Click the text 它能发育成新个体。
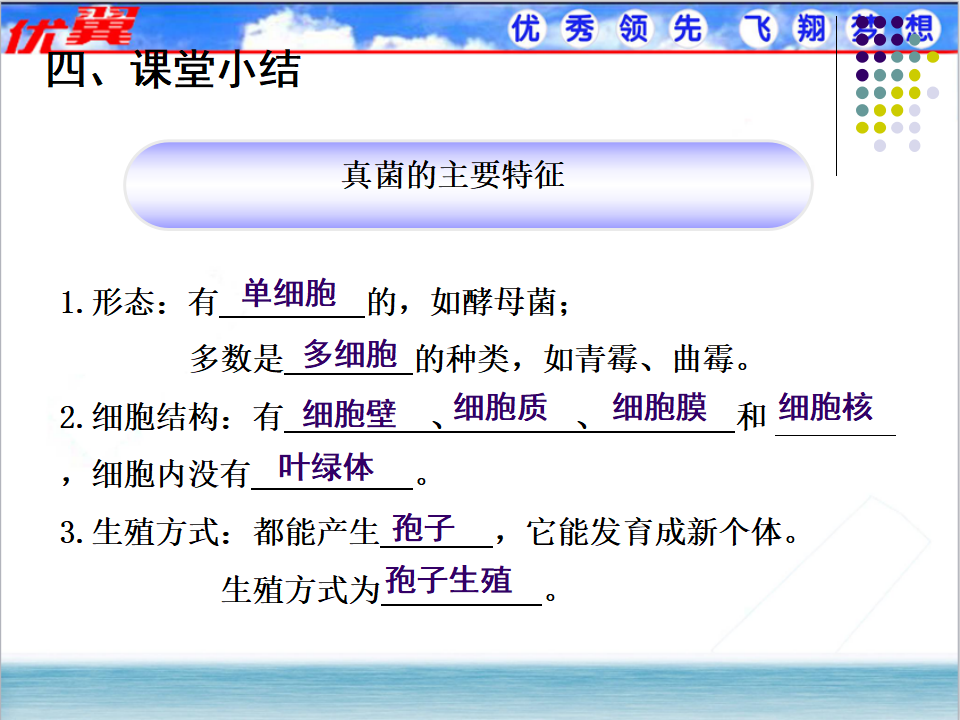Screen dimensions: 960x720 (663, 532)
